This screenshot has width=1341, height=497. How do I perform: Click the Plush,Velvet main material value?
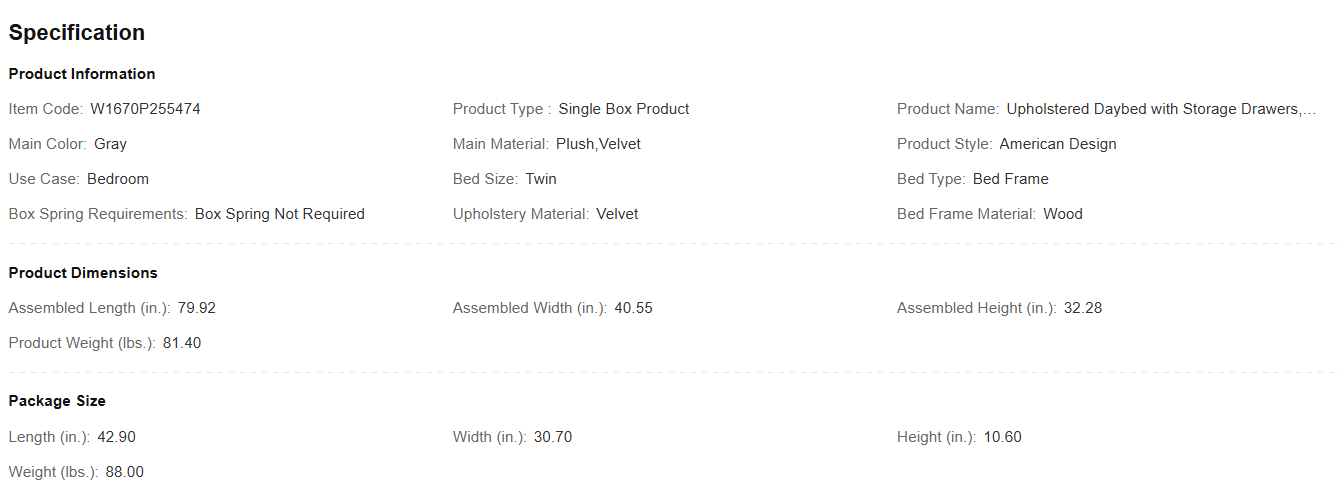tap(598, 144)
